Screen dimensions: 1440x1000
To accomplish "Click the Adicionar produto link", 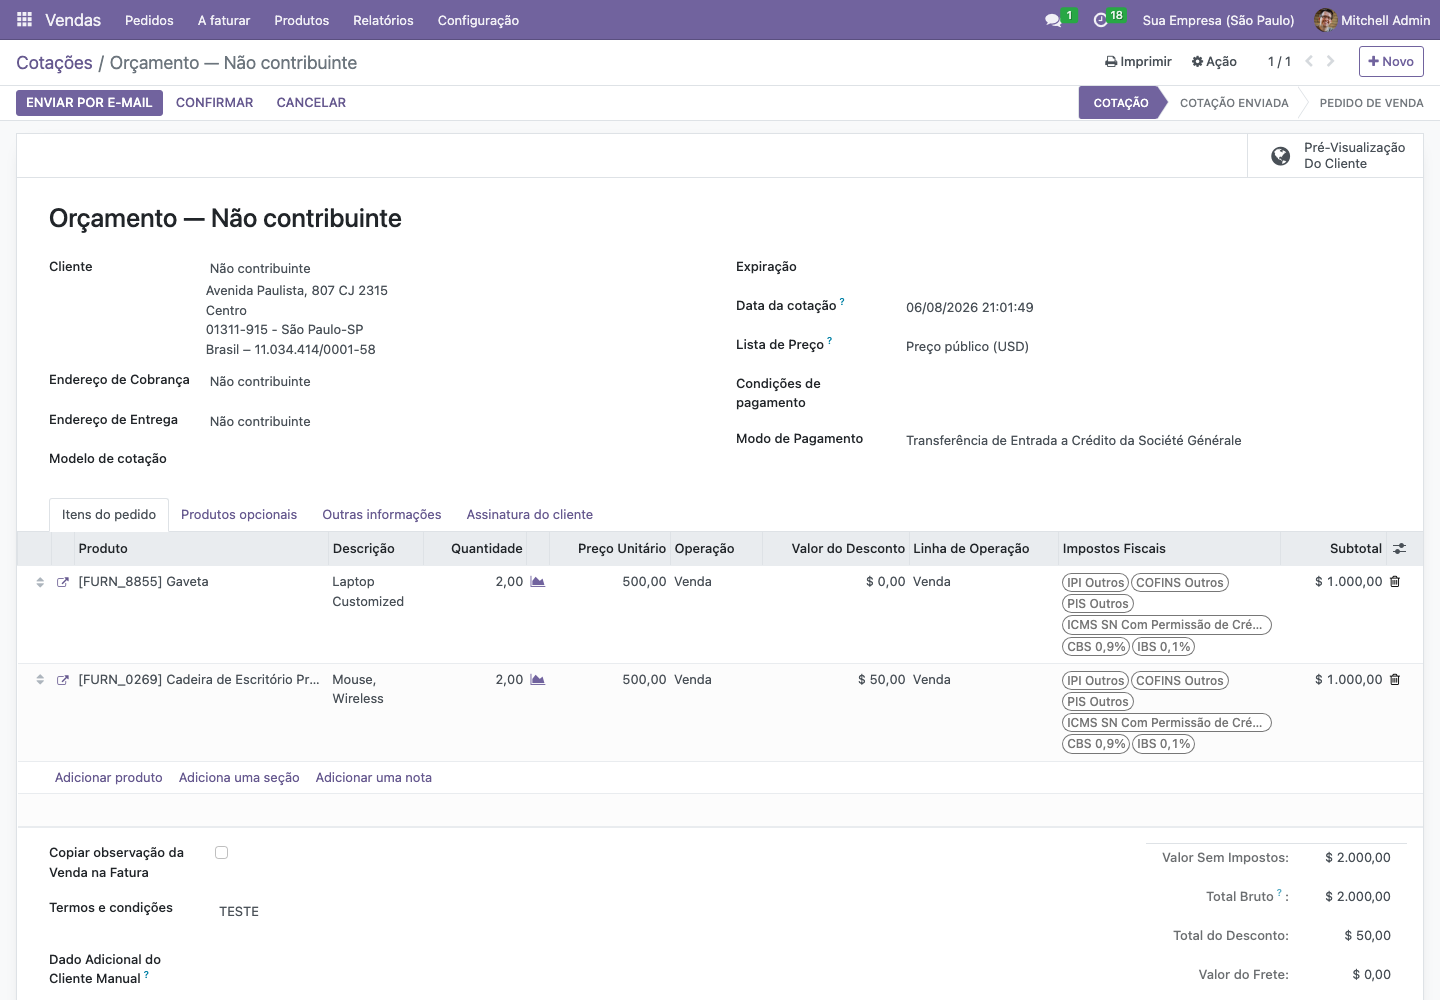I will coord(109,777).
